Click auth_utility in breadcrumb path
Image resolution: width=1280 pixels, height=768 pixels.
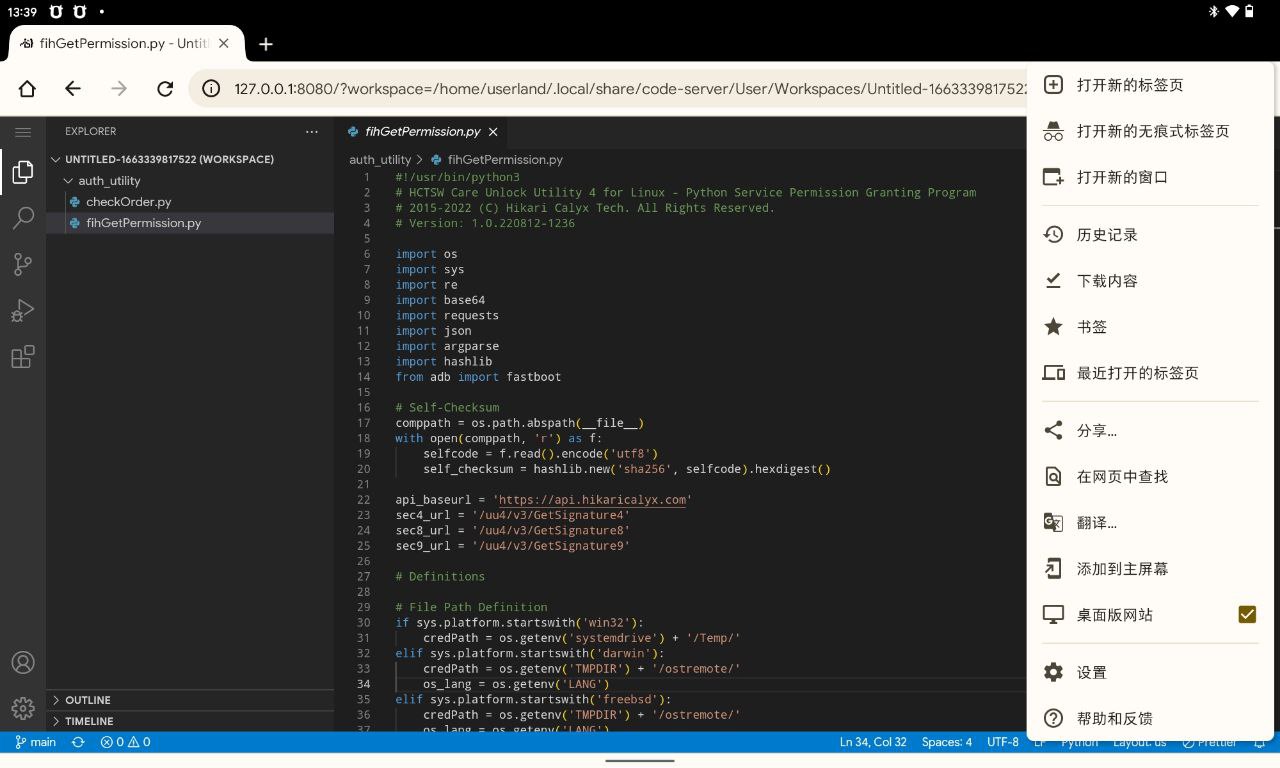pos(380,159)
